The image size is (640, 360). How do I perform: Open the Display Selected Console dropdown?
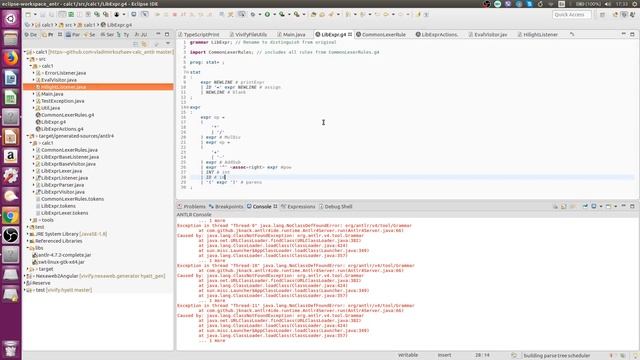600,207
